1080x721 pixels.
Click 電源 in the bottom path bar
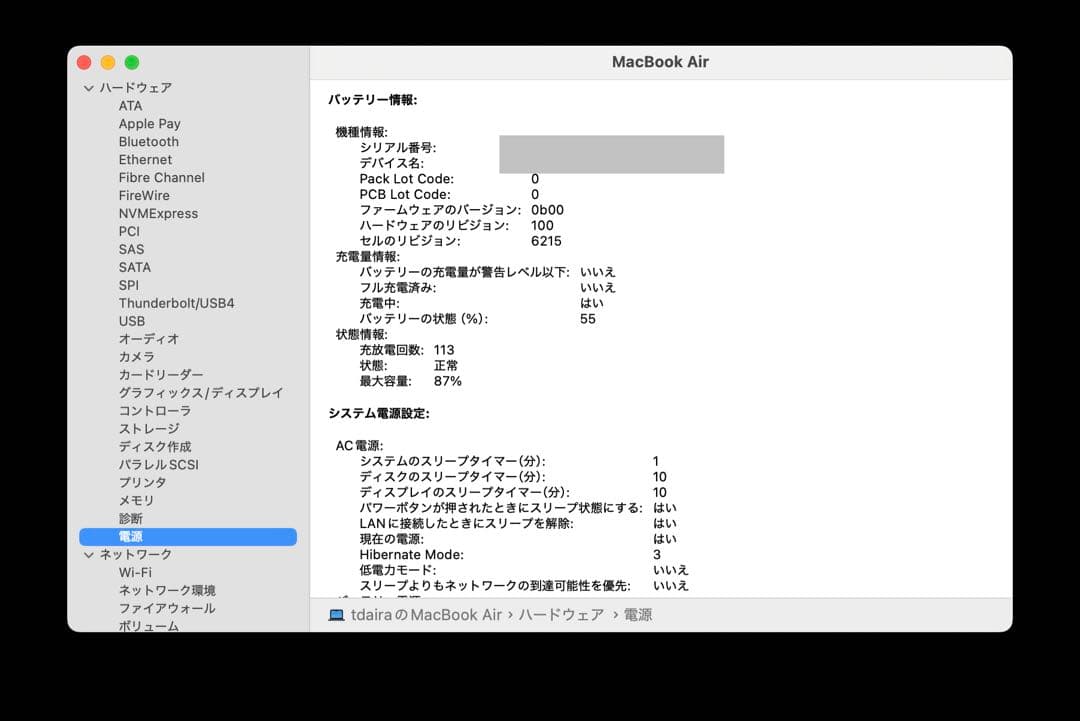638,615
